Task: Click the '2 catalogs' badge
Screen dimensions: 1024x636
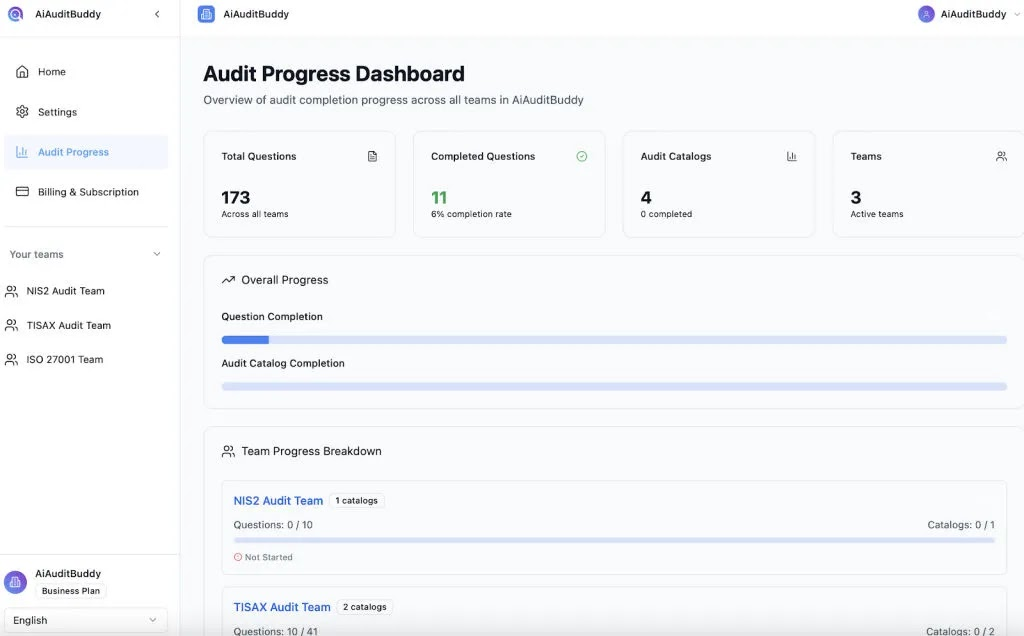Action: [365, 607]
